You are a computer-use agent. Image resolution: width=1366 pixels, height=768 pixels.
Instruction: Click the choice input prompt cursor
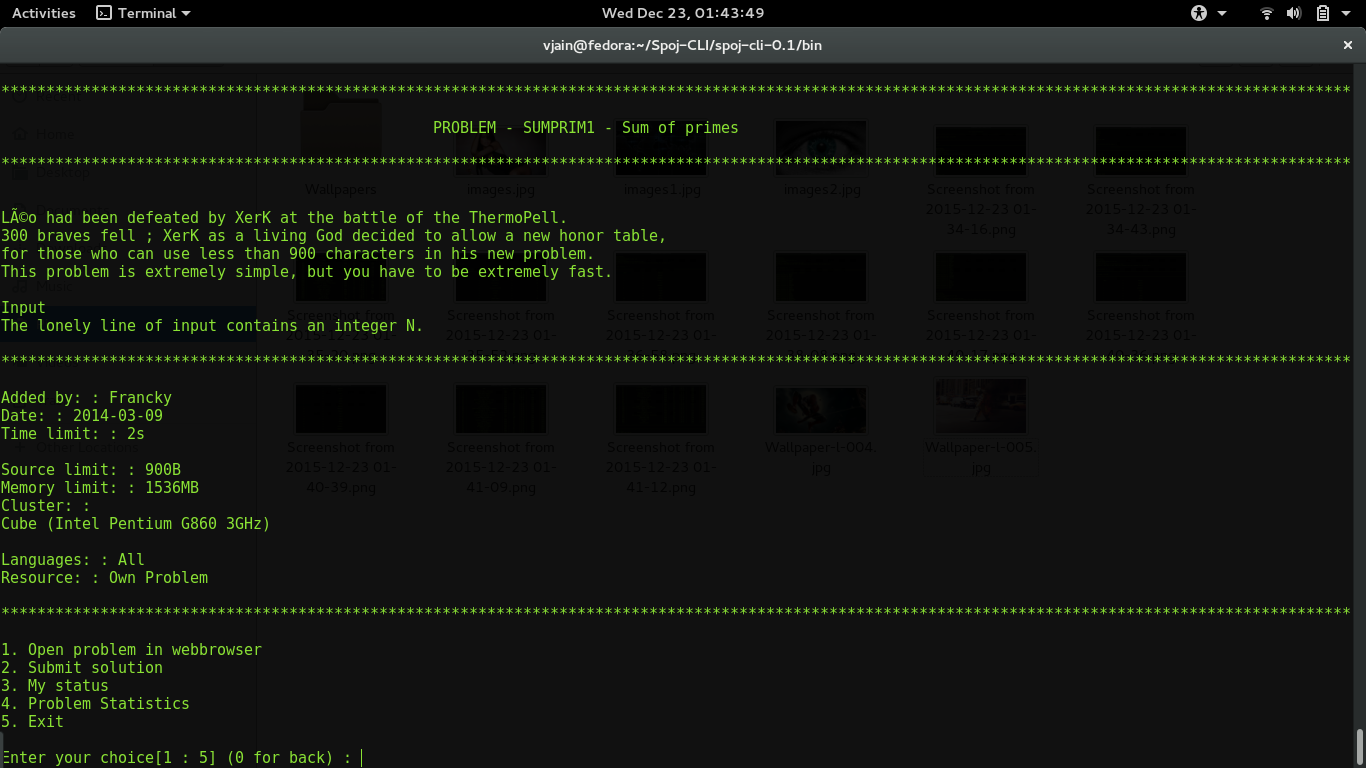click(x=361, y=758)
